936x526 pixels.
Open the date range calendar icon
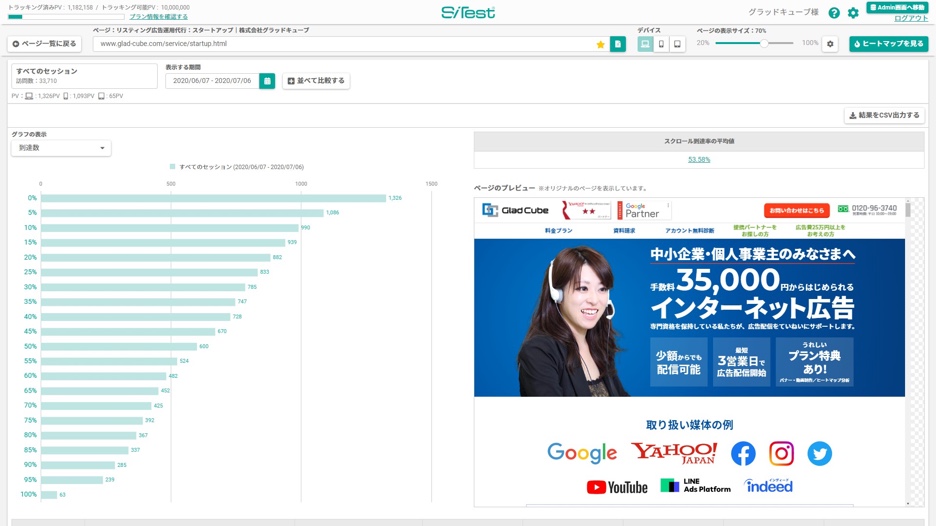[x=267, y=81]
